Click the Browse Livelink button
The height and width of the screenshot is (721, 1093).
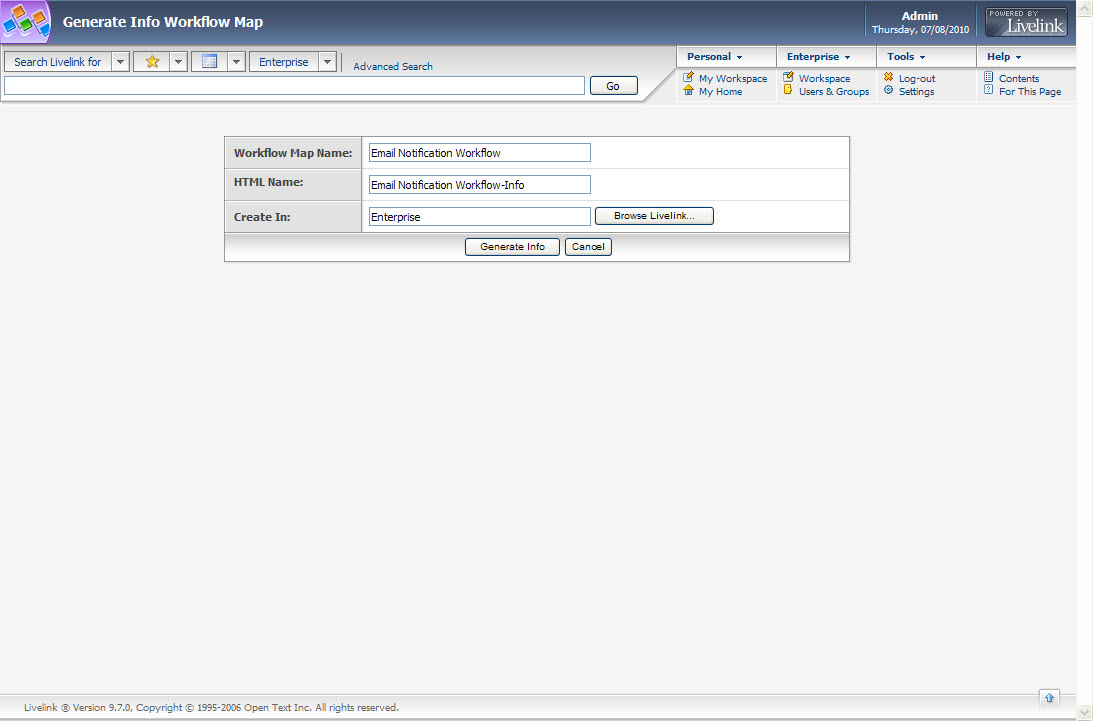pos(654,216)
